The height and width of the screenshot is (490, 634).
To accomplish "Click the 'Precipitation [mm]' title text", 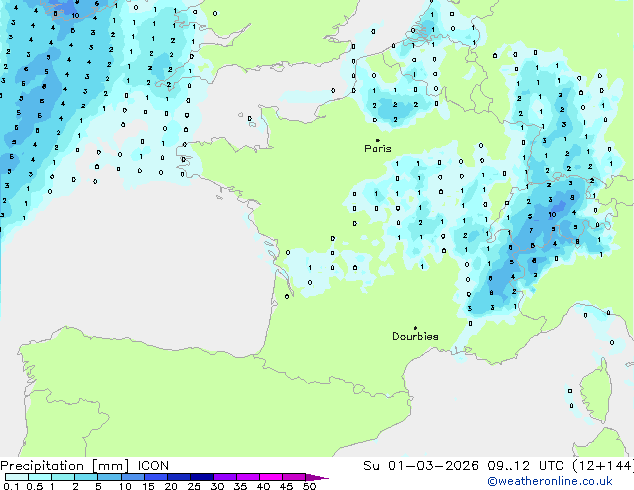I will 65,466.
